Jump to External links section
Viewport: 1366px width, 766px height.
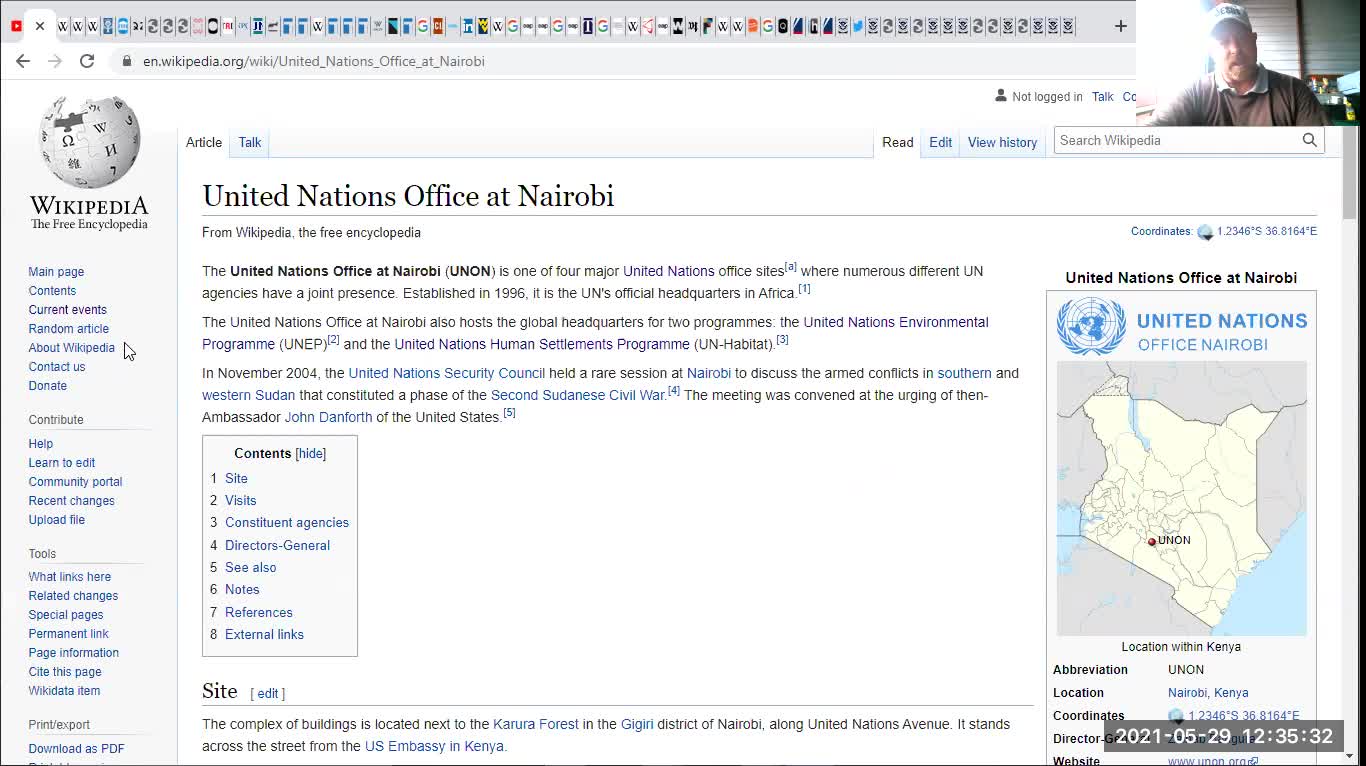tap(264, 635)
